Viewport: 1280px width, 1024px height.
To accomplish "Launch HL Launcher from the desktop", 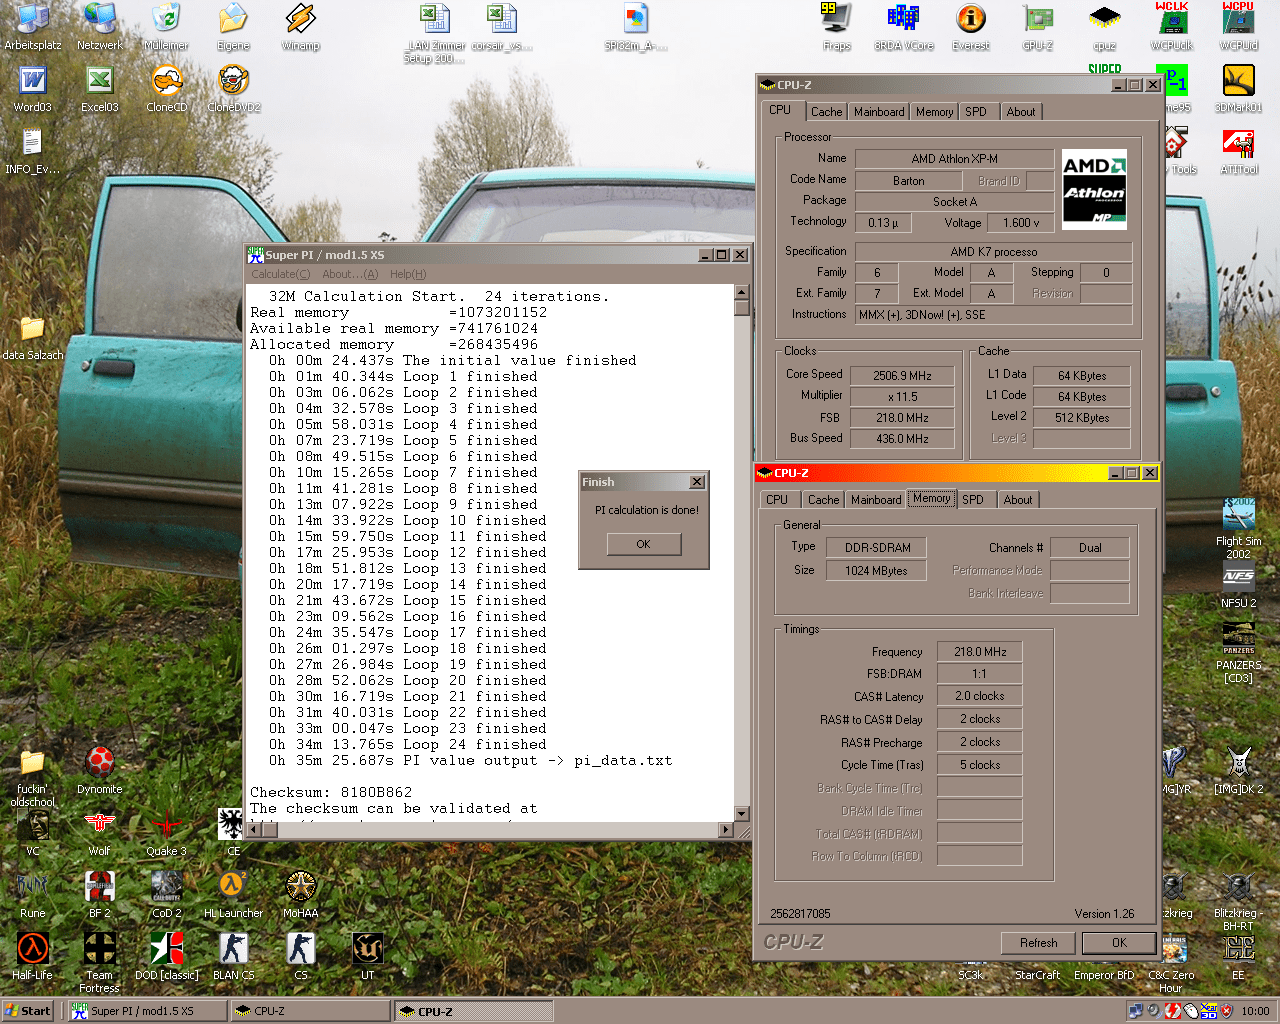I will pos(233,894).
